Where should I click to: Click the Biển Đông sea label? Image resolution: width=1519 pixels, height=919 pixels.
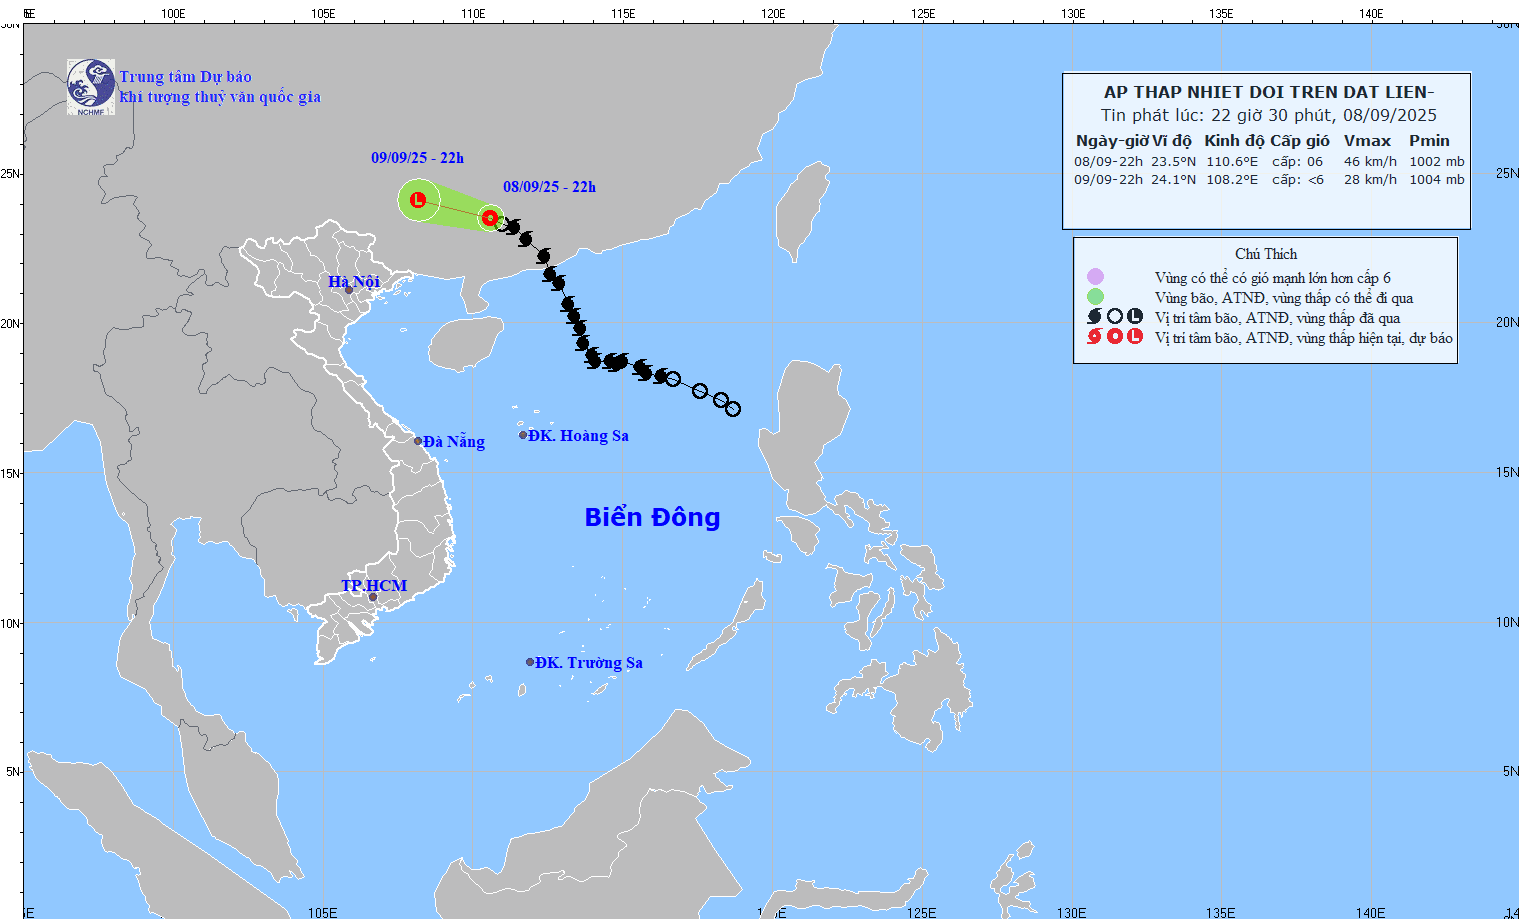point(652,517)
